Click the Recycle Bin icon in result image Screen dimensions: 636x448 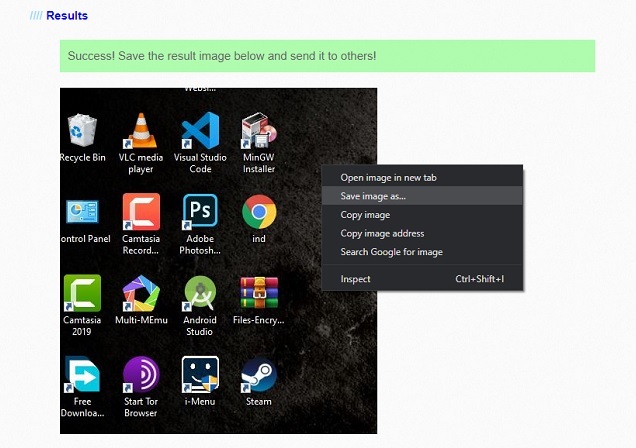(x=82, y=130)
